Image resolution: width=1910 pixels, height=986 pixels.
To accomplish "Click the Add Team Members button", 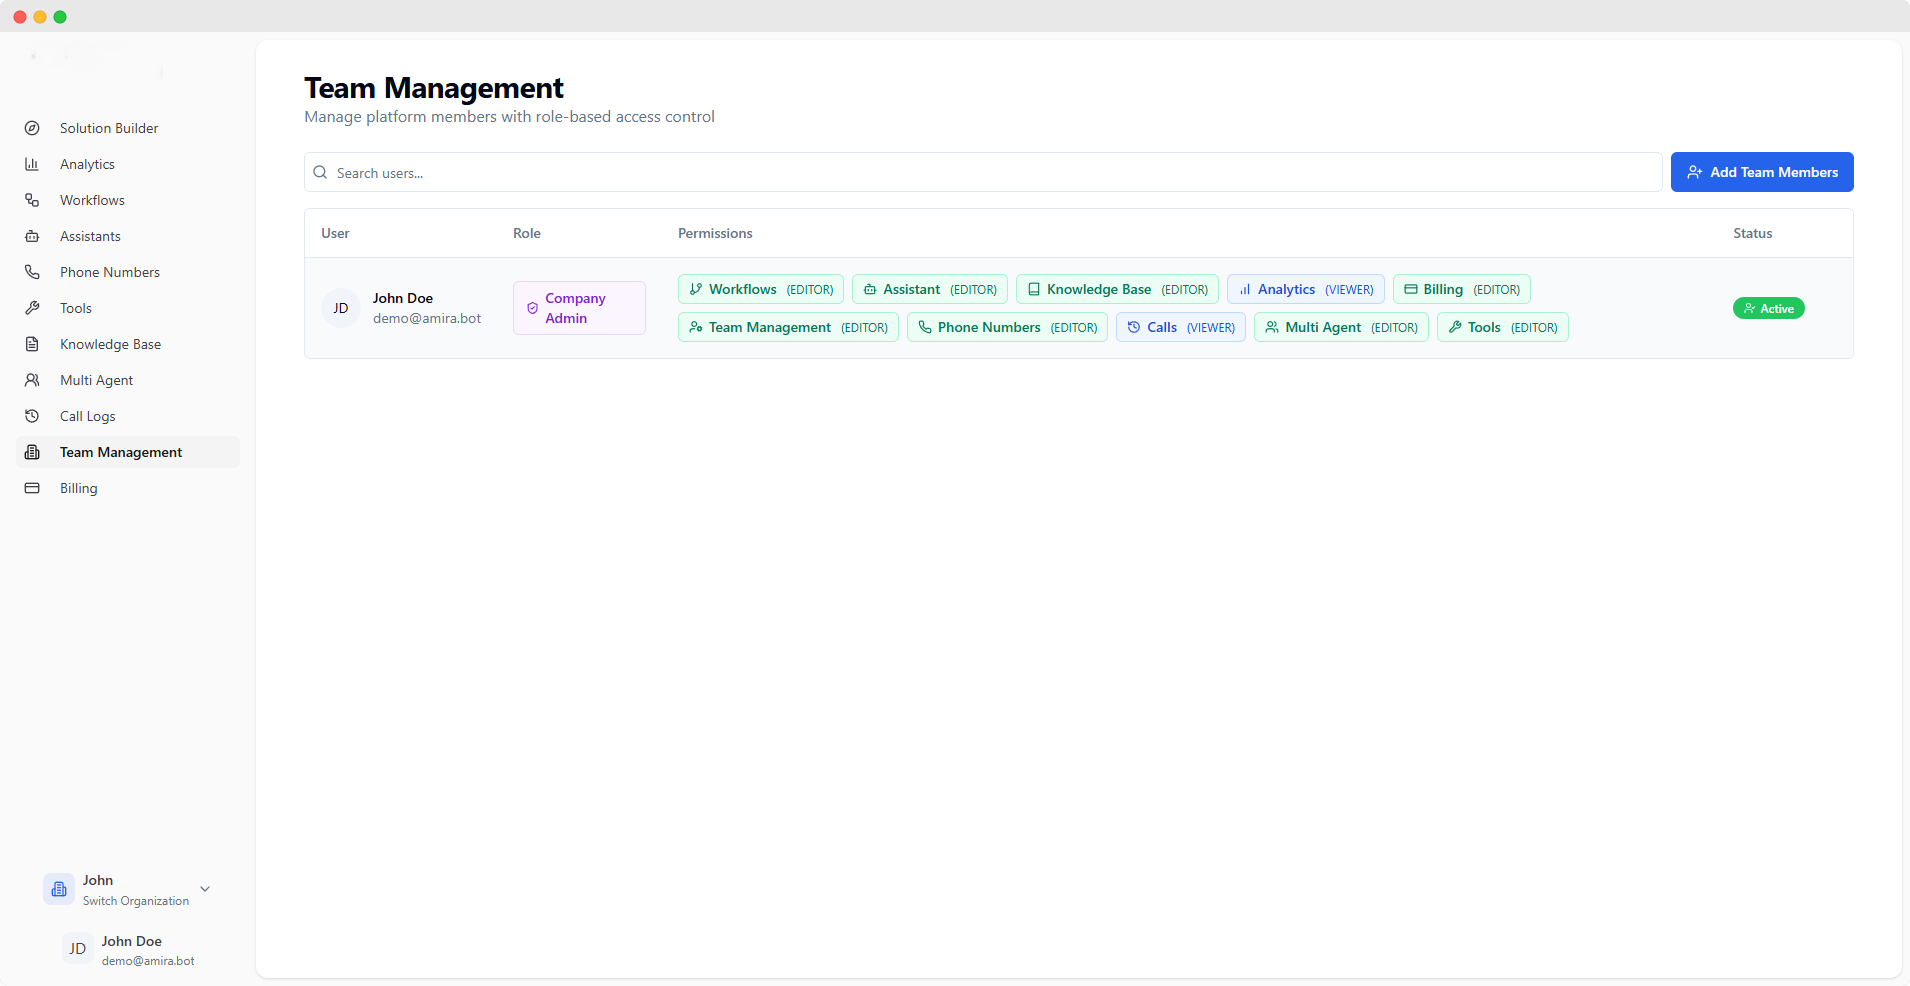I will pos(1761,172).
